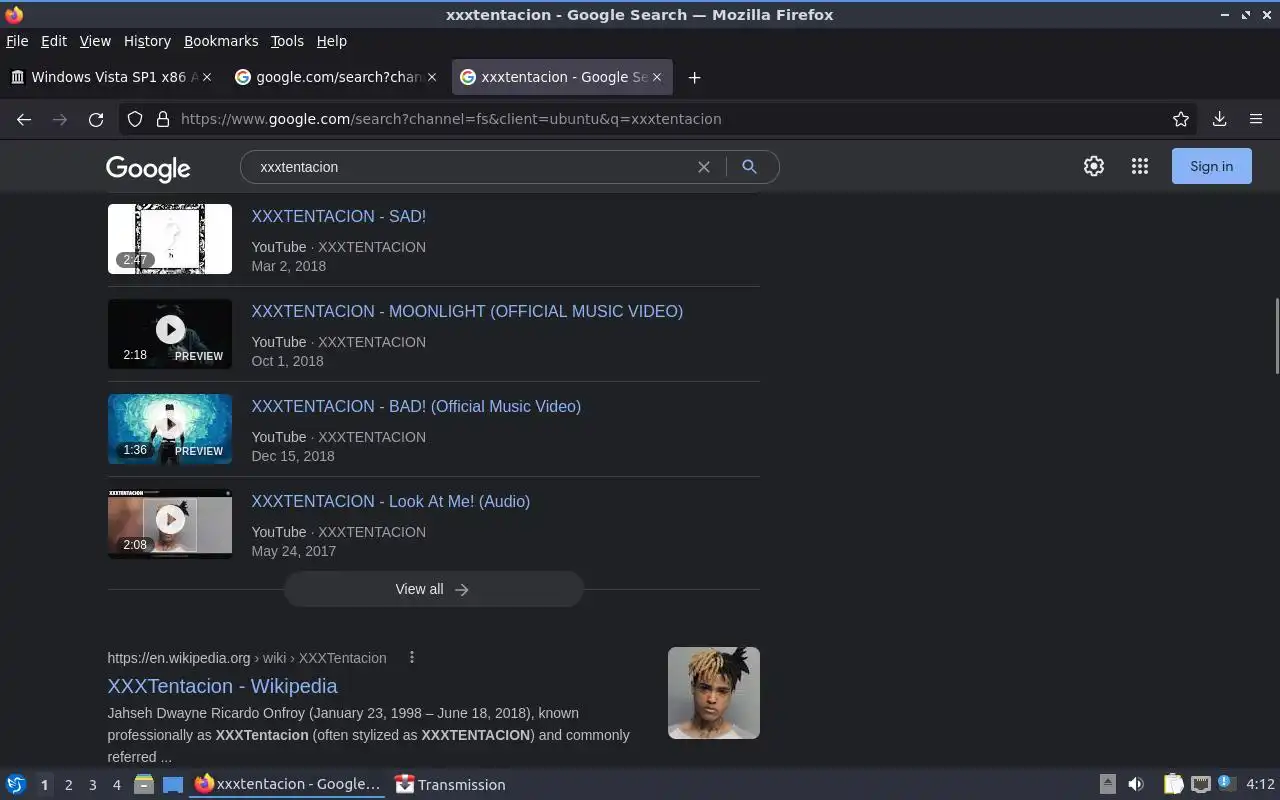Switch to workspace 2
Image resolution: width=1280 pixels, height=800 pixels.
pos(69,785)
